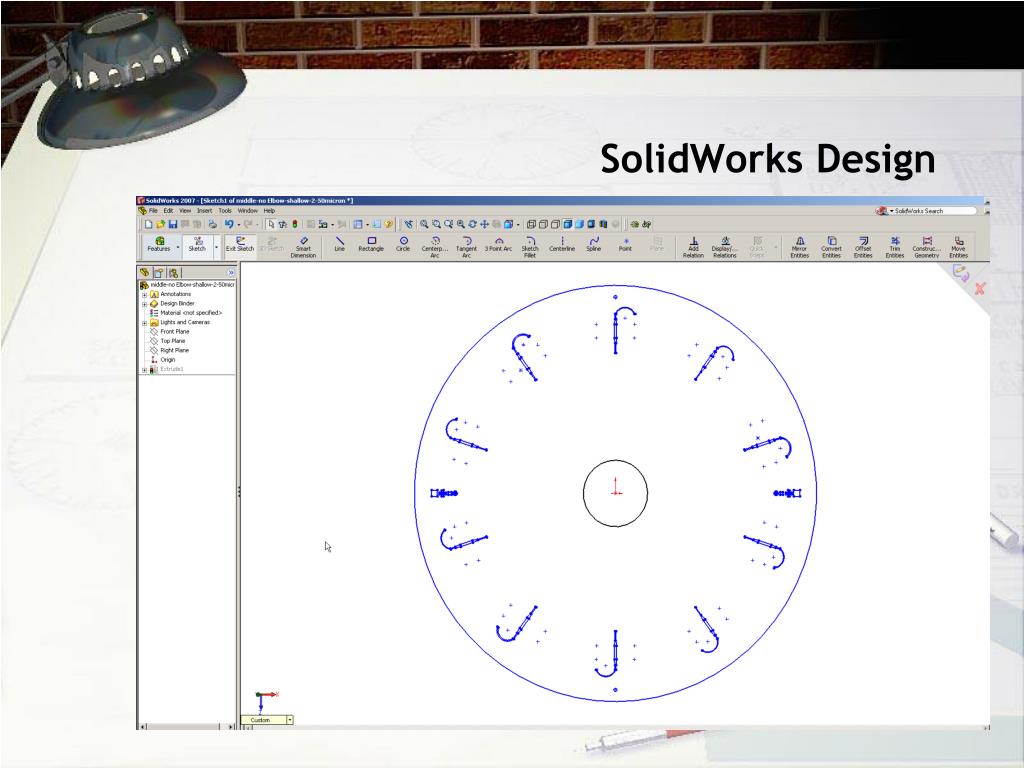Expand the Extrude1 feature node
Image resolution: width=1024 pixels, height=768 pixels.
[x=144, y=370]
